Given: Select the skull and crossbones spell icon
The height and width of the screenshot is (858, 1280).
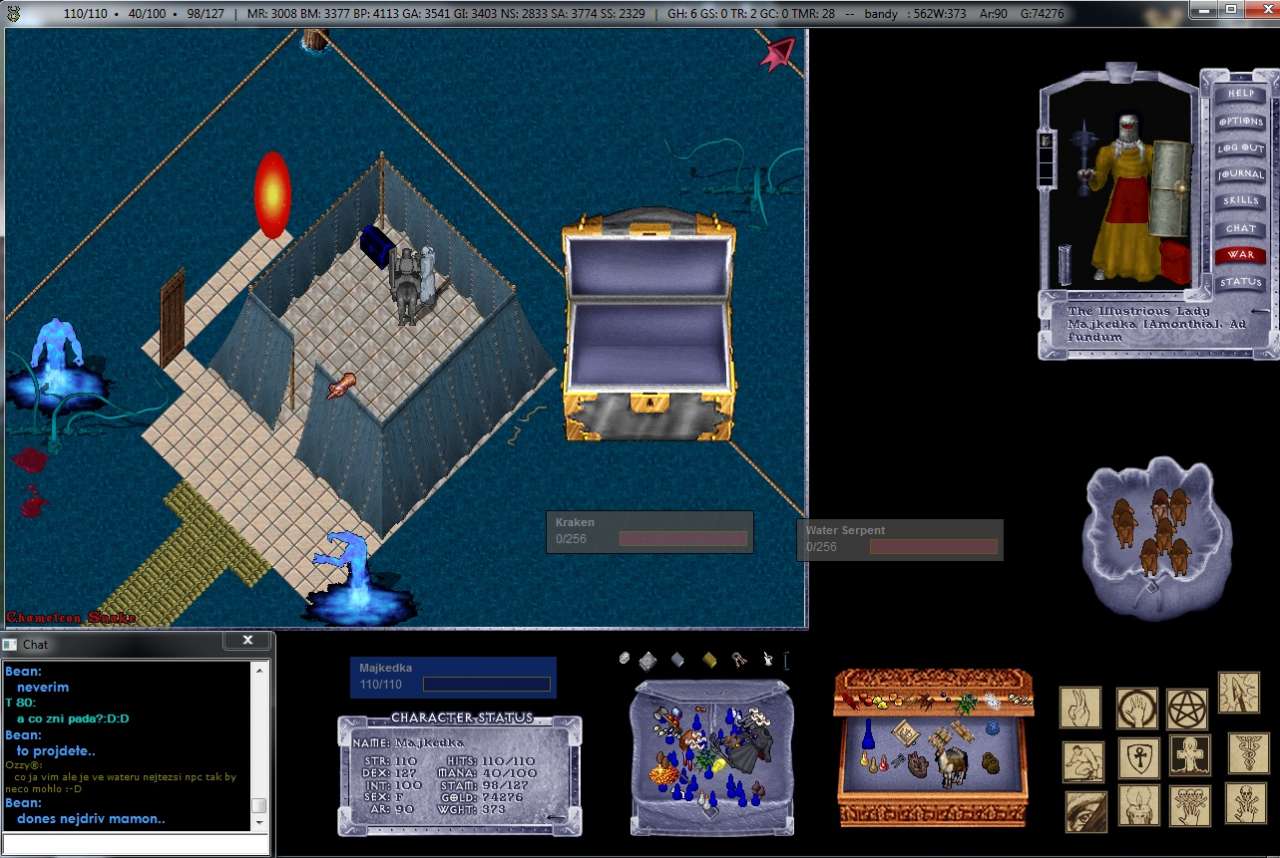Looking at the screenshot, I should (x=1245, y=802).
